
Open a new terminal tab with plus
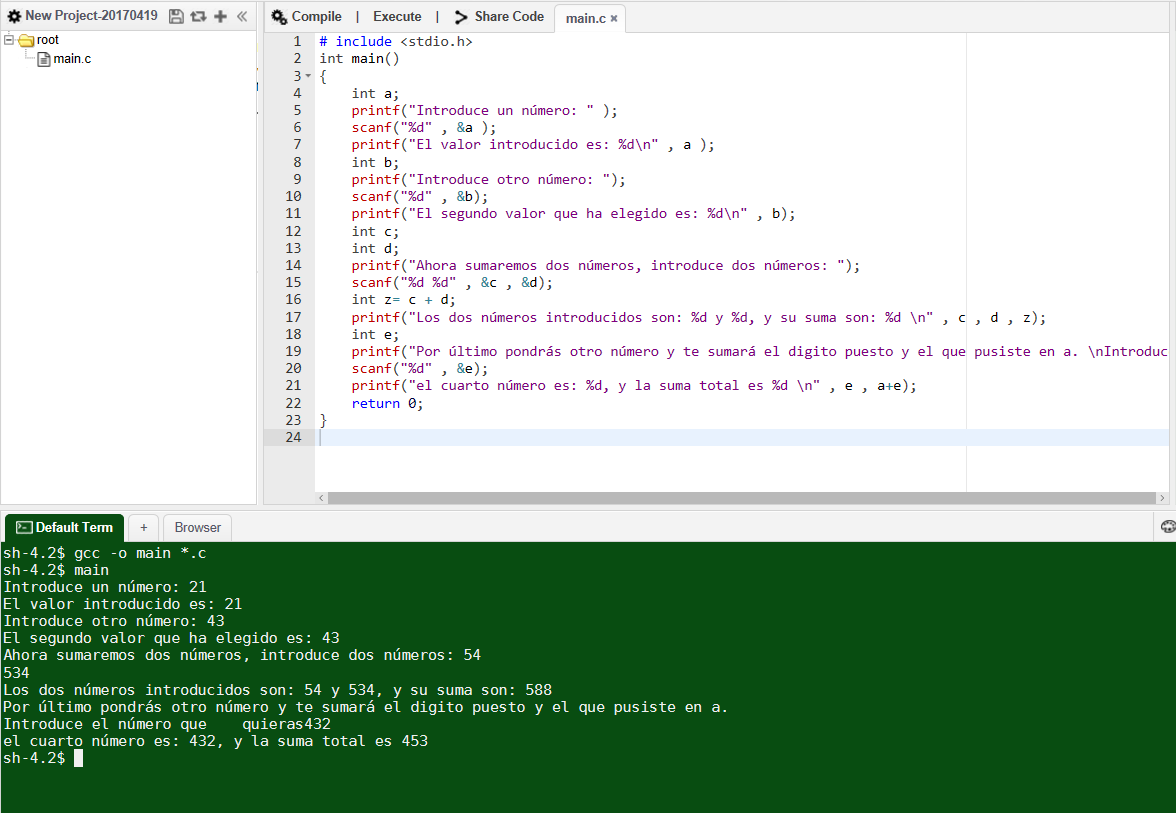click(x=143, y=527)
